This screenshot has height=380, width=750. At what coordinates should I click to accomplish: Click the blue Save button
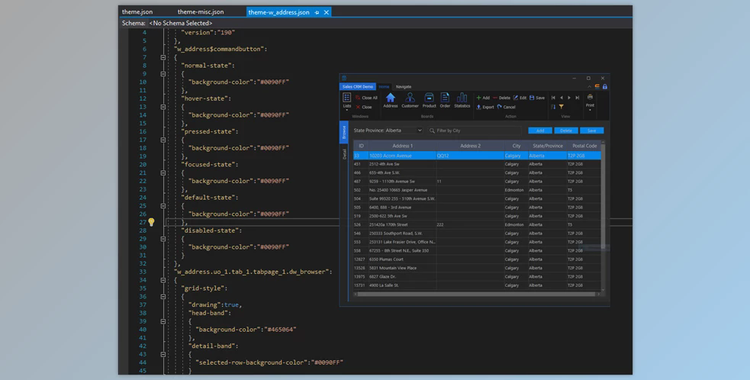click(x=592, y=130)
